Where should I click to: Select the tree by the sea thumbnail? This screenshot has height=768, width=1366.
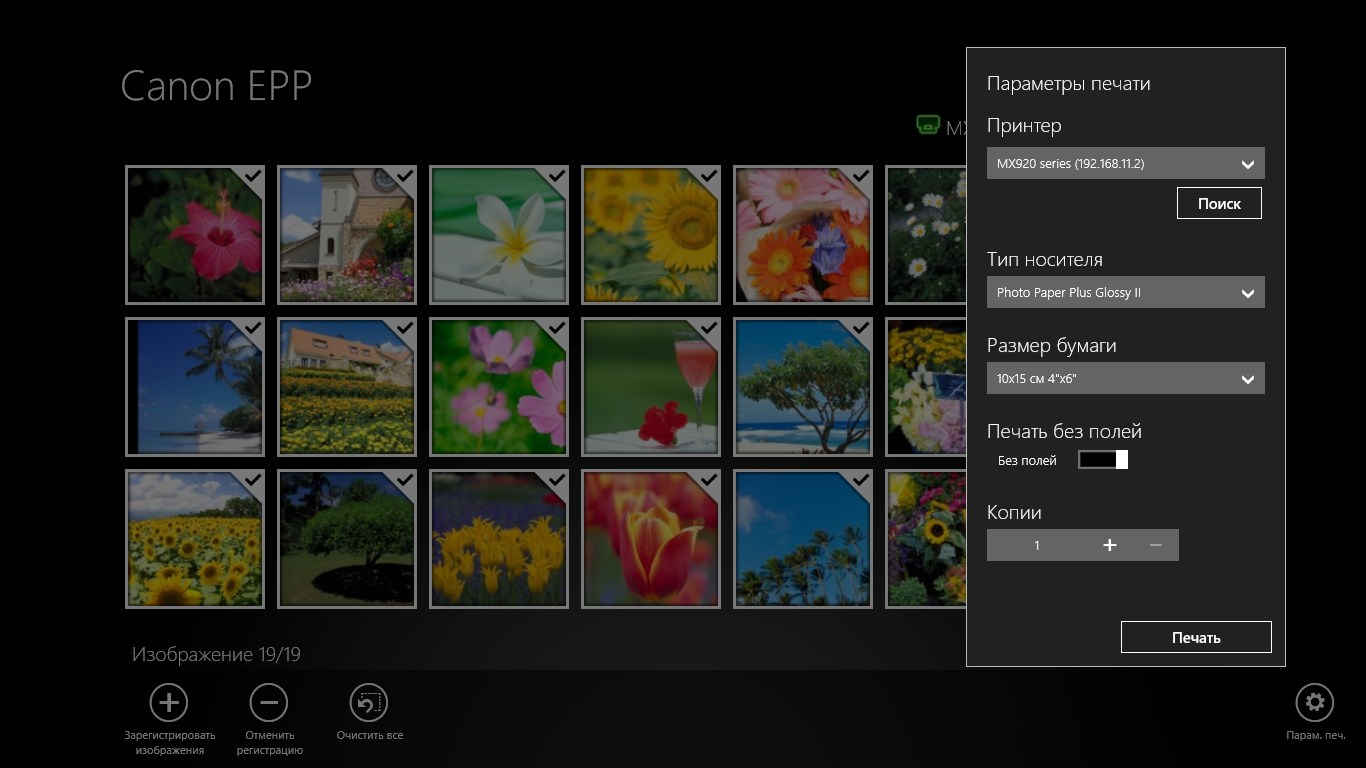coord(803,387)
